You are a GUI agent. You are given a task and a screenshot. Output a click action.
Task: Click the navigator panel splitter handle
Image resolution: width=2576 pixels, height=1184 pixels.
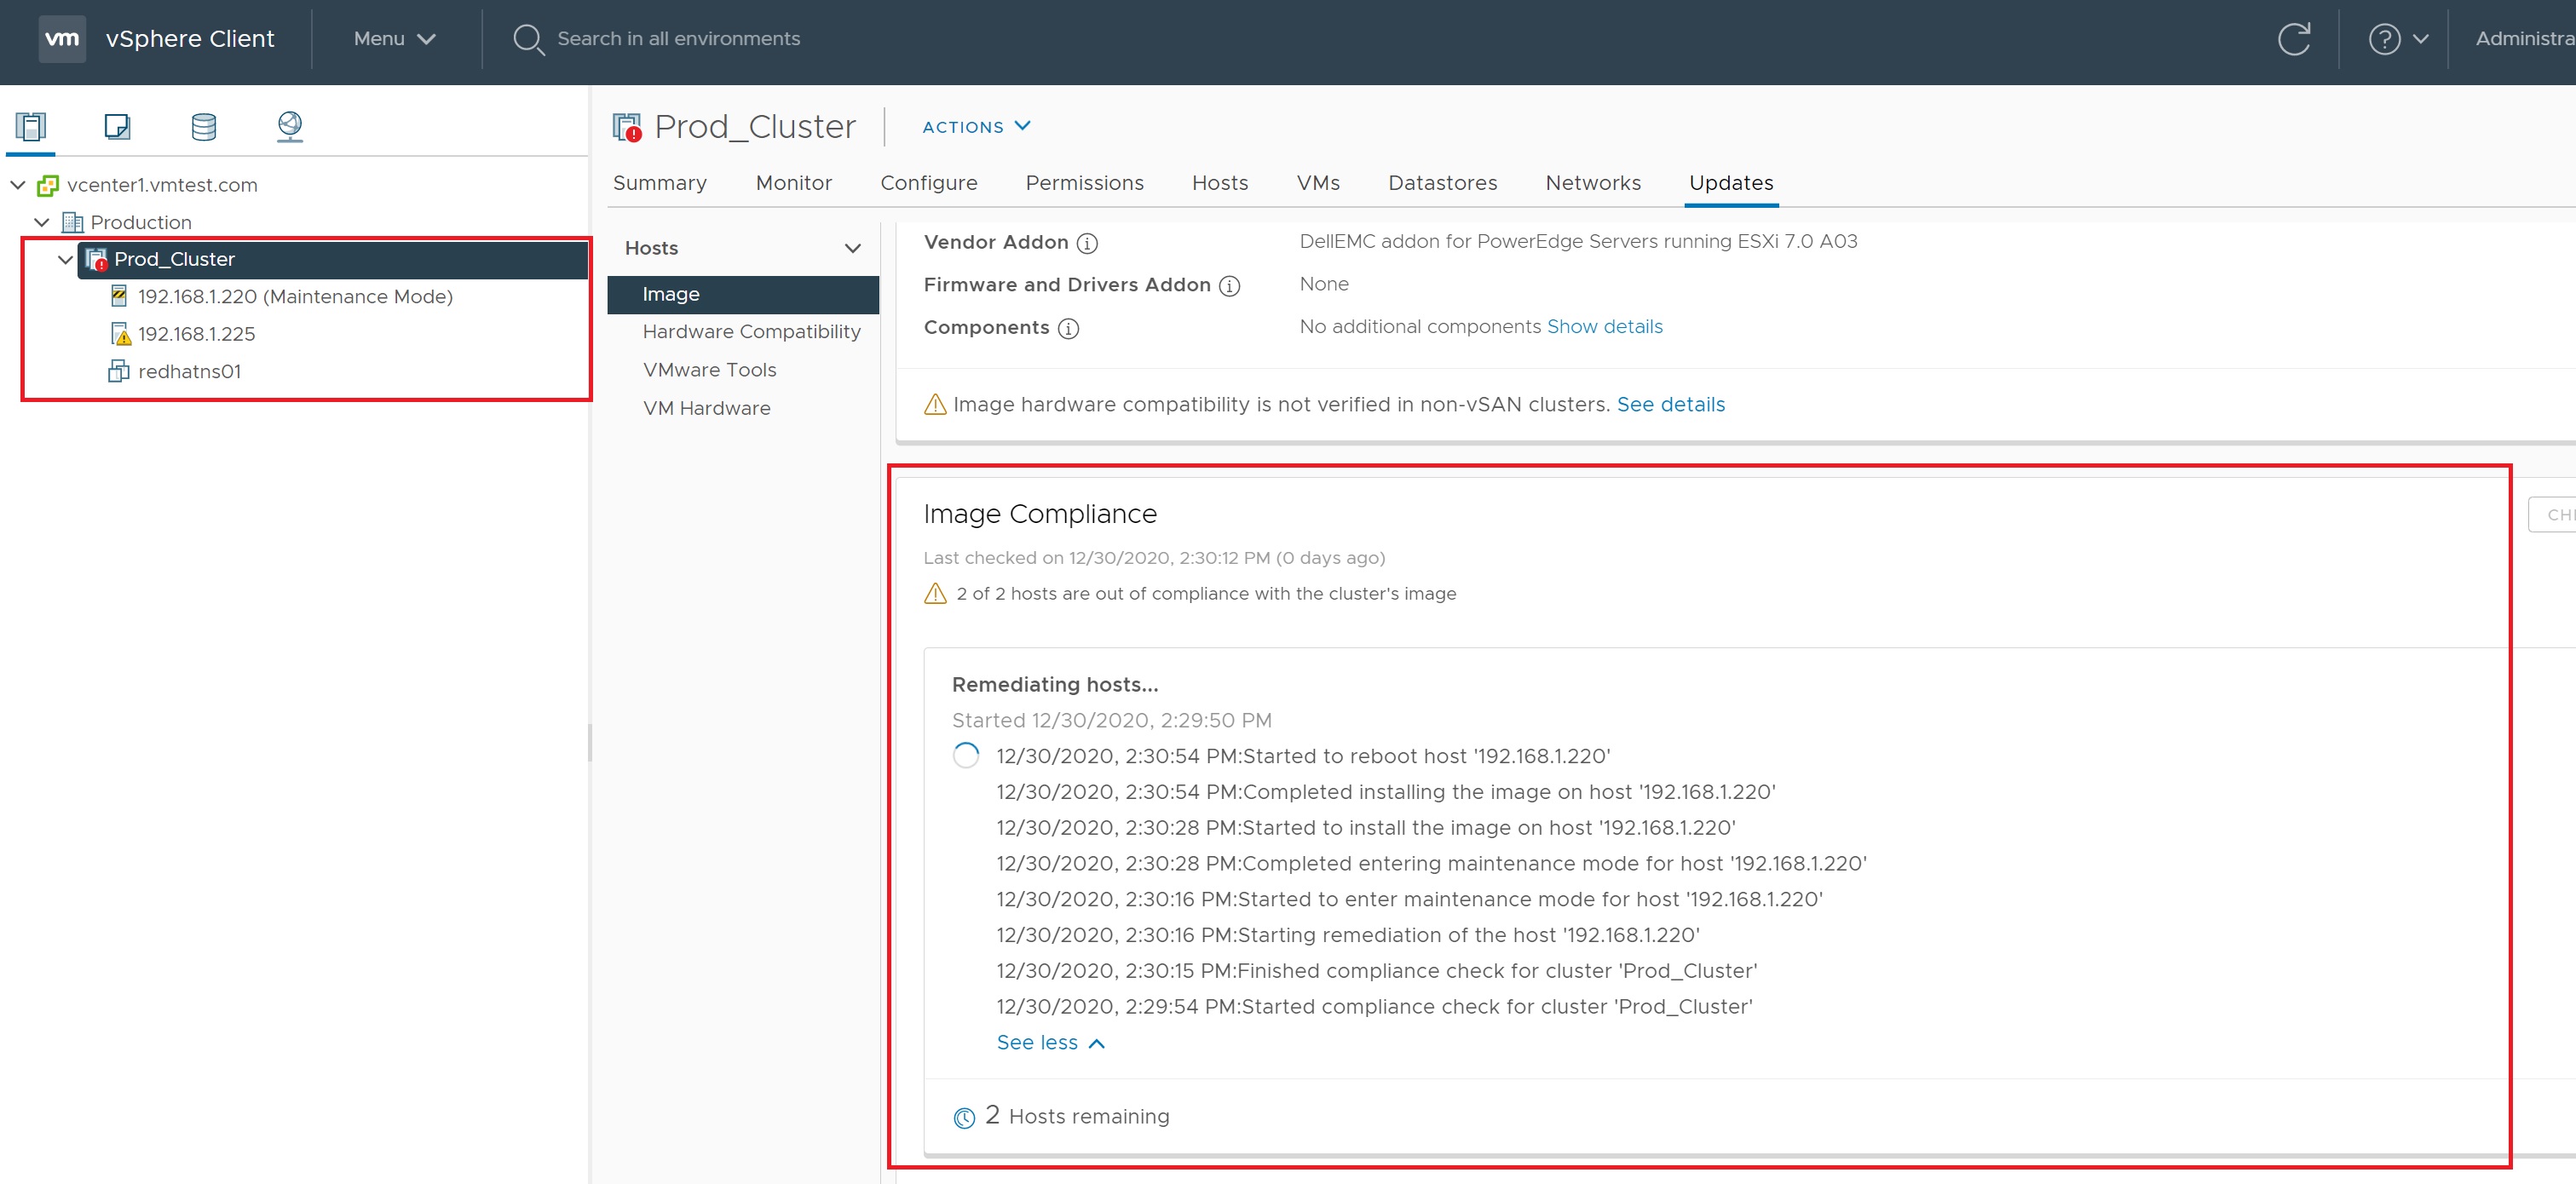(590, 743)
